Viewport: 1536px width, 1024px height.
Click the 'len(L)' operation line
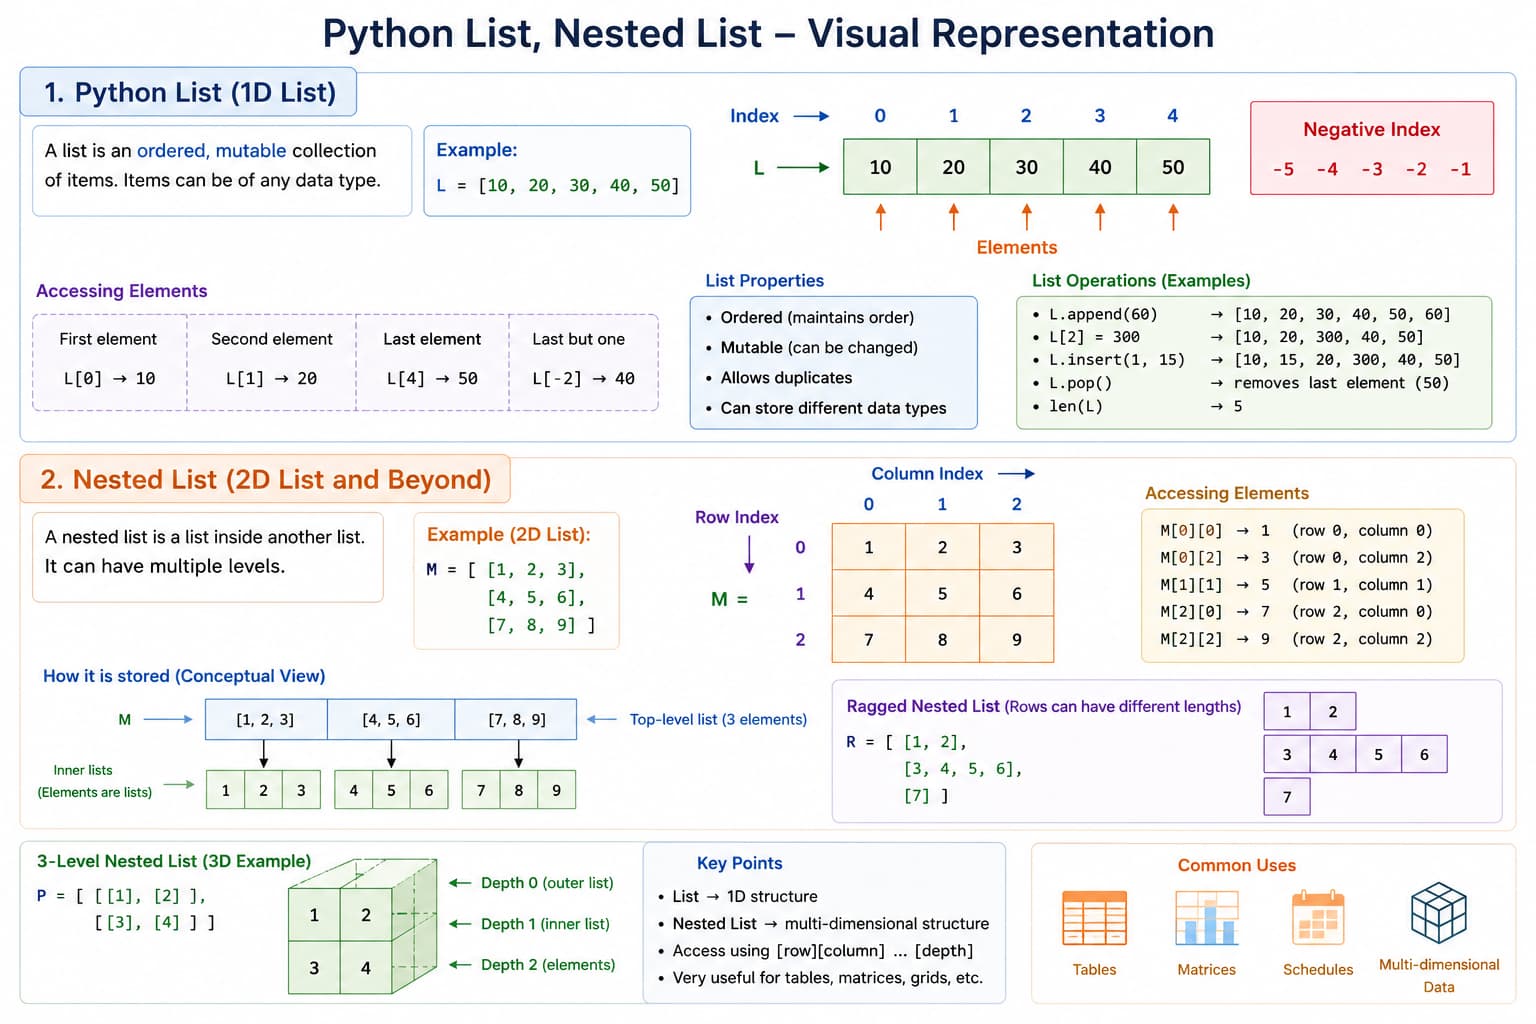click(x=1137, y=406)
